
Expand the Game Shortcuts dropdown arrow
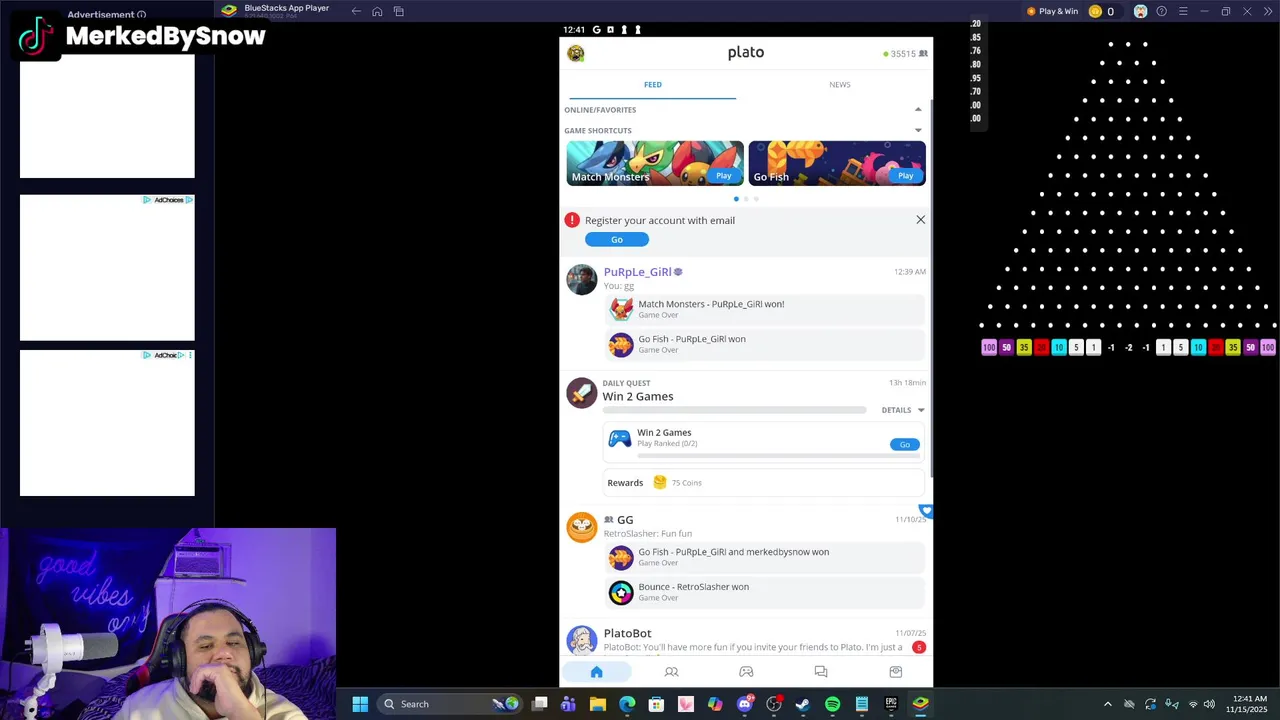click(918, 130)
